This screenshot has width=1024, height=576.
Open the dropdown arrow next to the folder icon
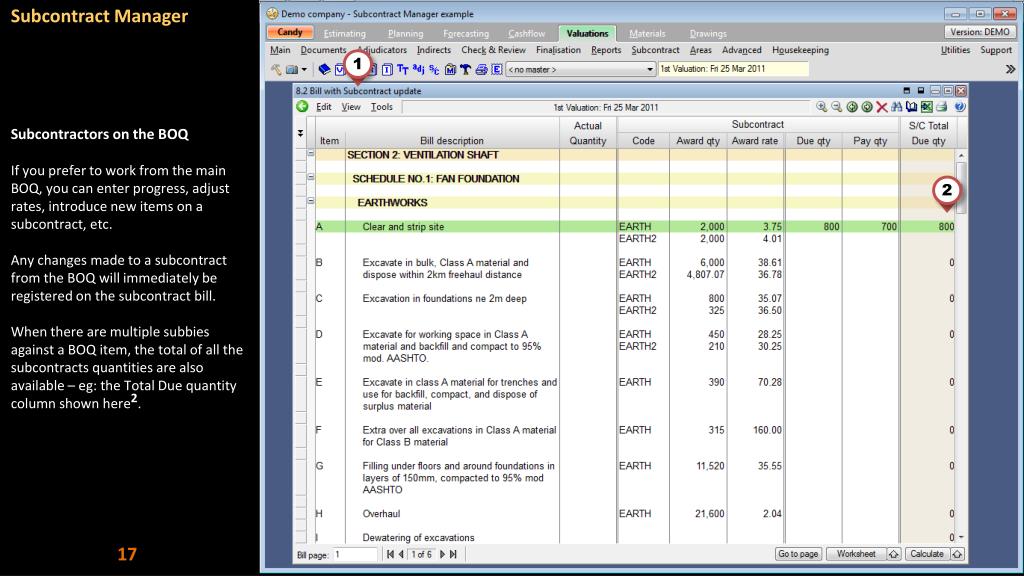[x=304, y=69]
